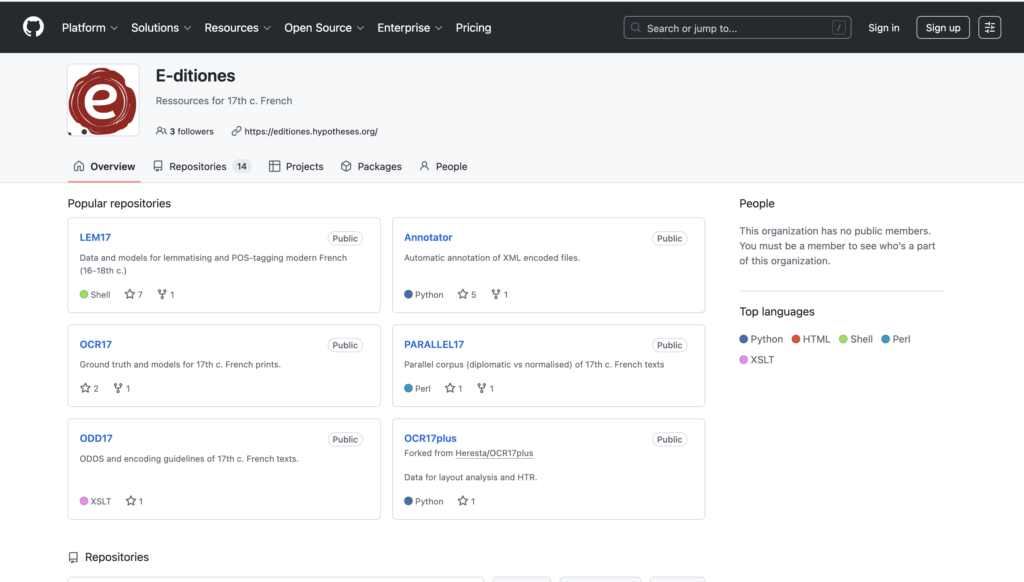Viewport: 1024px width, 582px height.
Task: Click the fork icon on OCR17
Action: coord(118,388)
